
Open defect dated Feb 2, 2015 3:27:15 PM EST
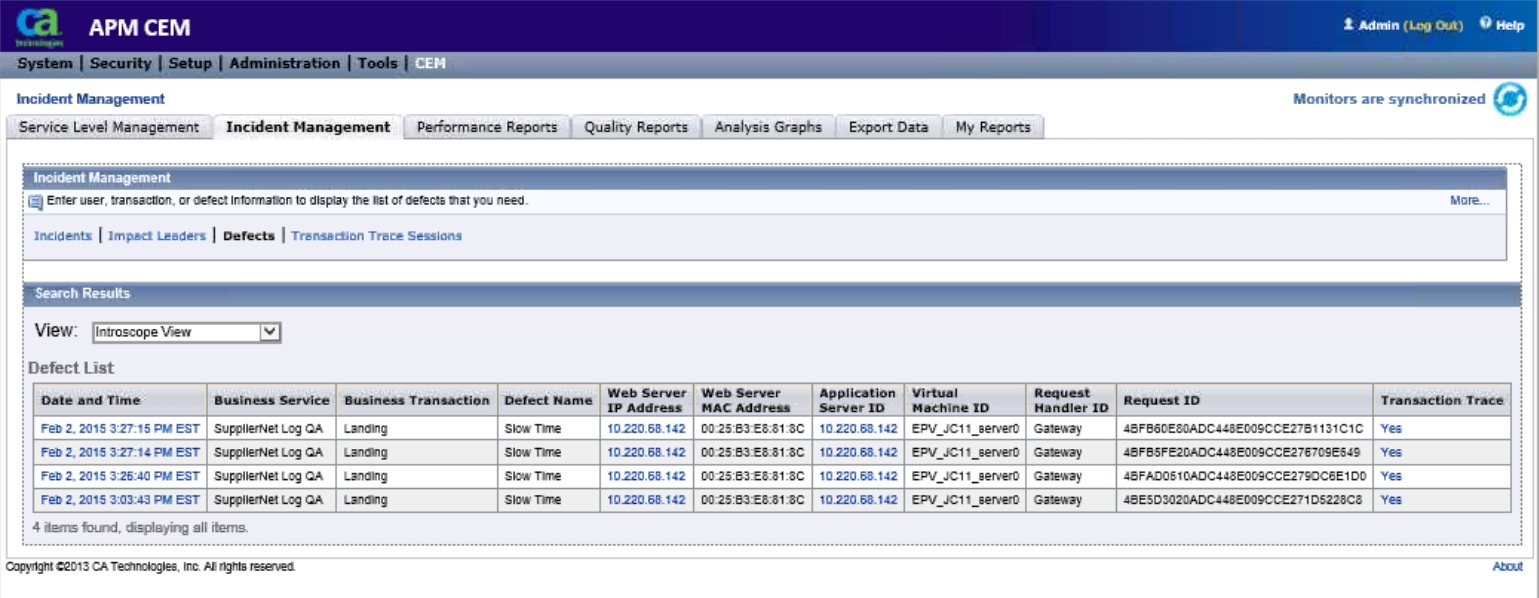[x=120, y=428]
